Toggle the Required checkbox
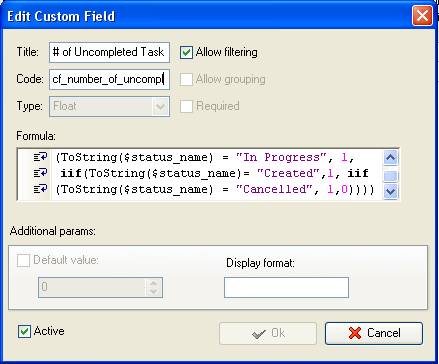 pos(186,106)
